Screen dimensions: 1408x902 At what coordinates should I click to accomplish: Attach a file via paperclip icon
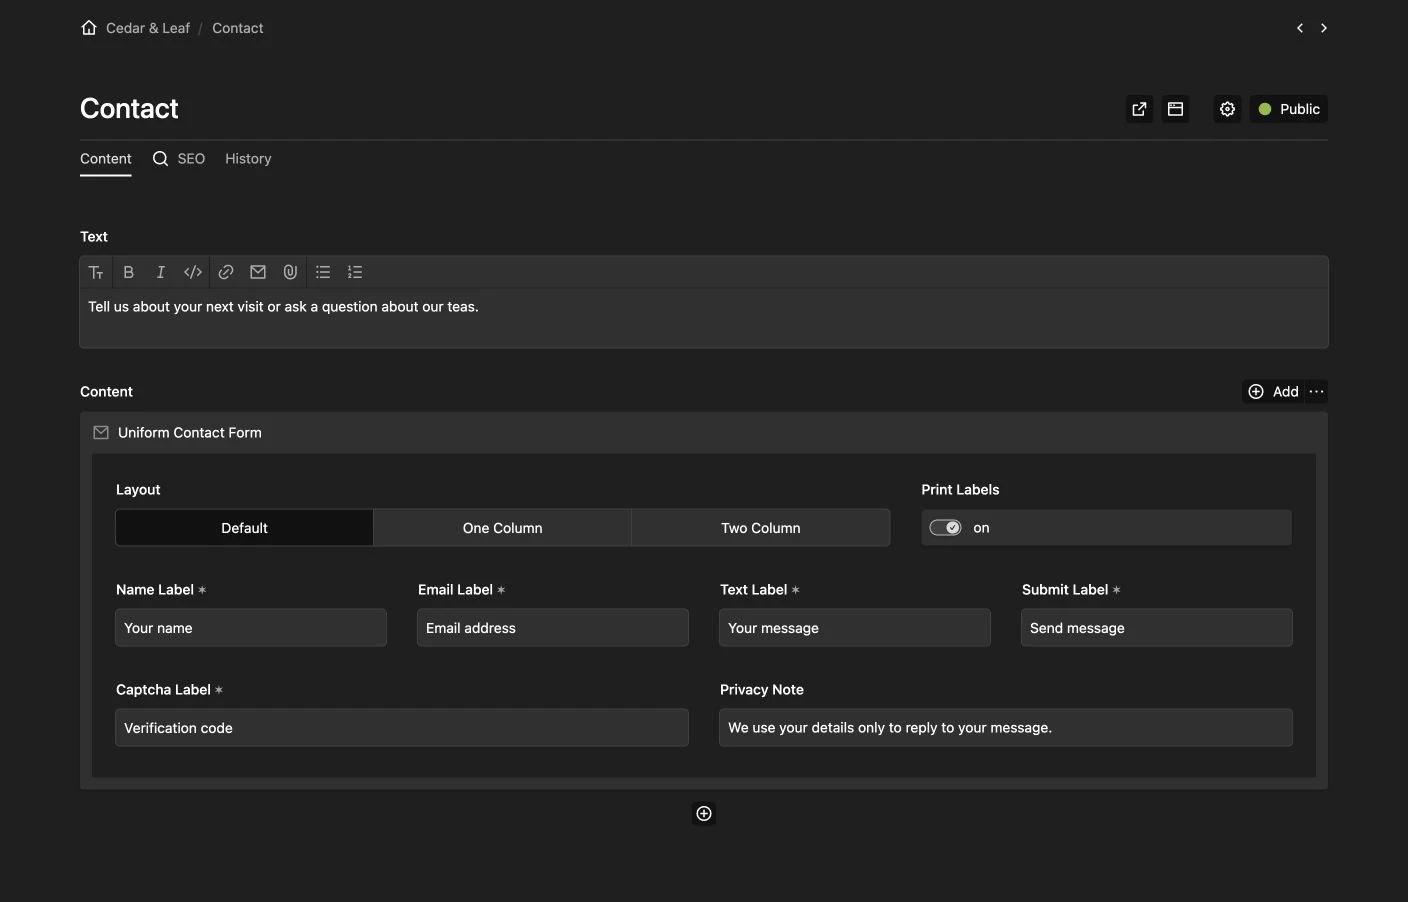click(290, 272)
